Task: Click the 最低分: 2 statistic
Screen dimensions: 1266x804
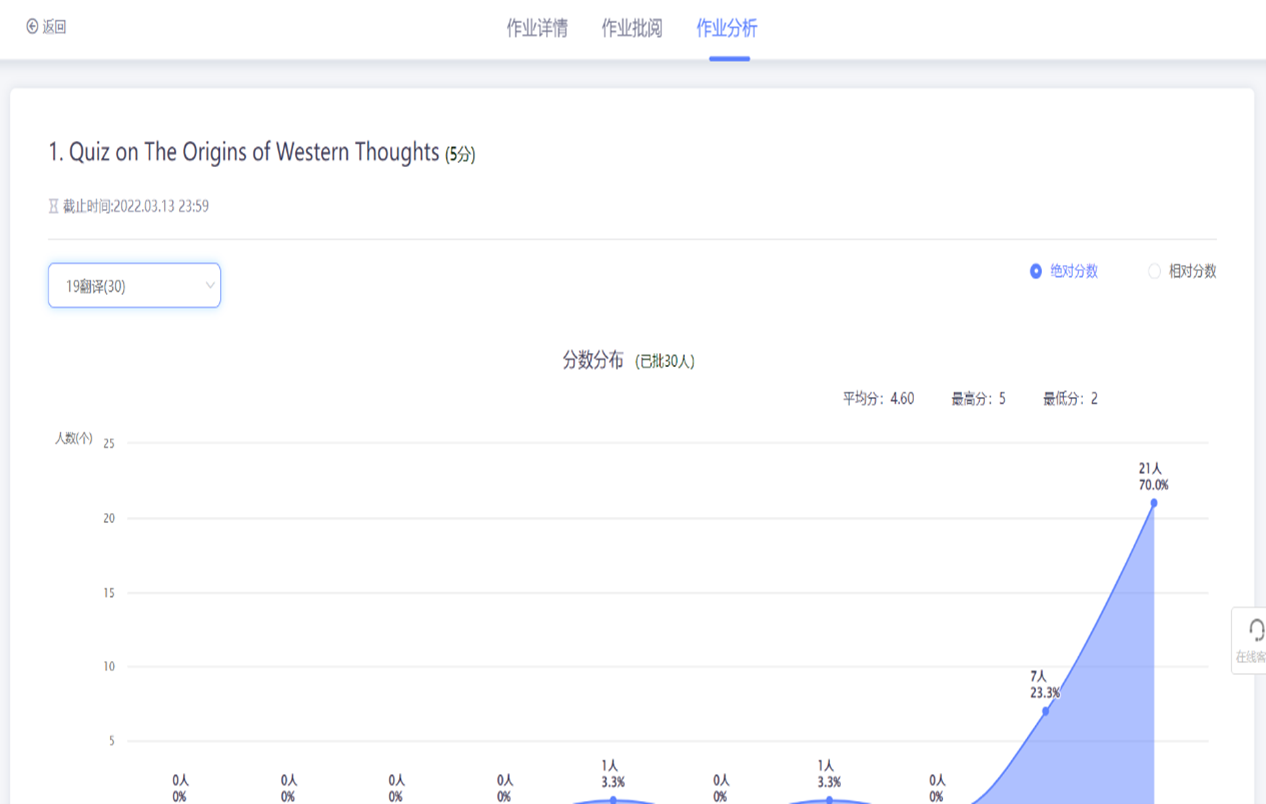Action: [1070, 399]
